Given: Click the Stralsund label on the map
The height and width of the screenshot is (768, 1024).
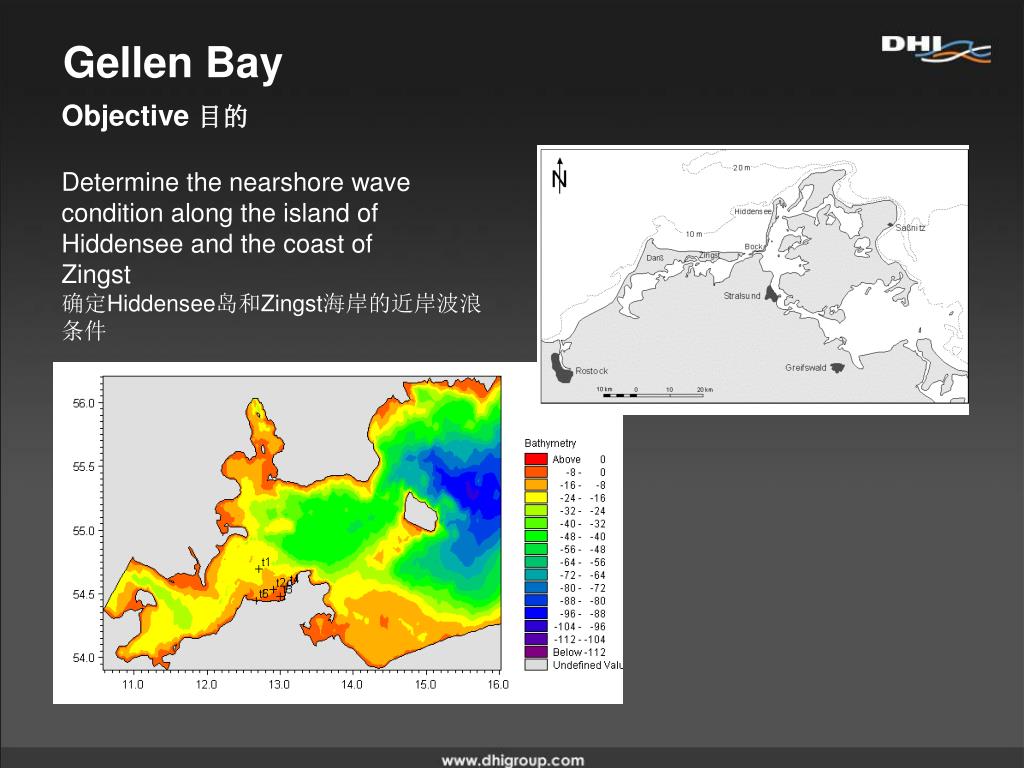Looking at the screenshot, I should tap(742, 296).
